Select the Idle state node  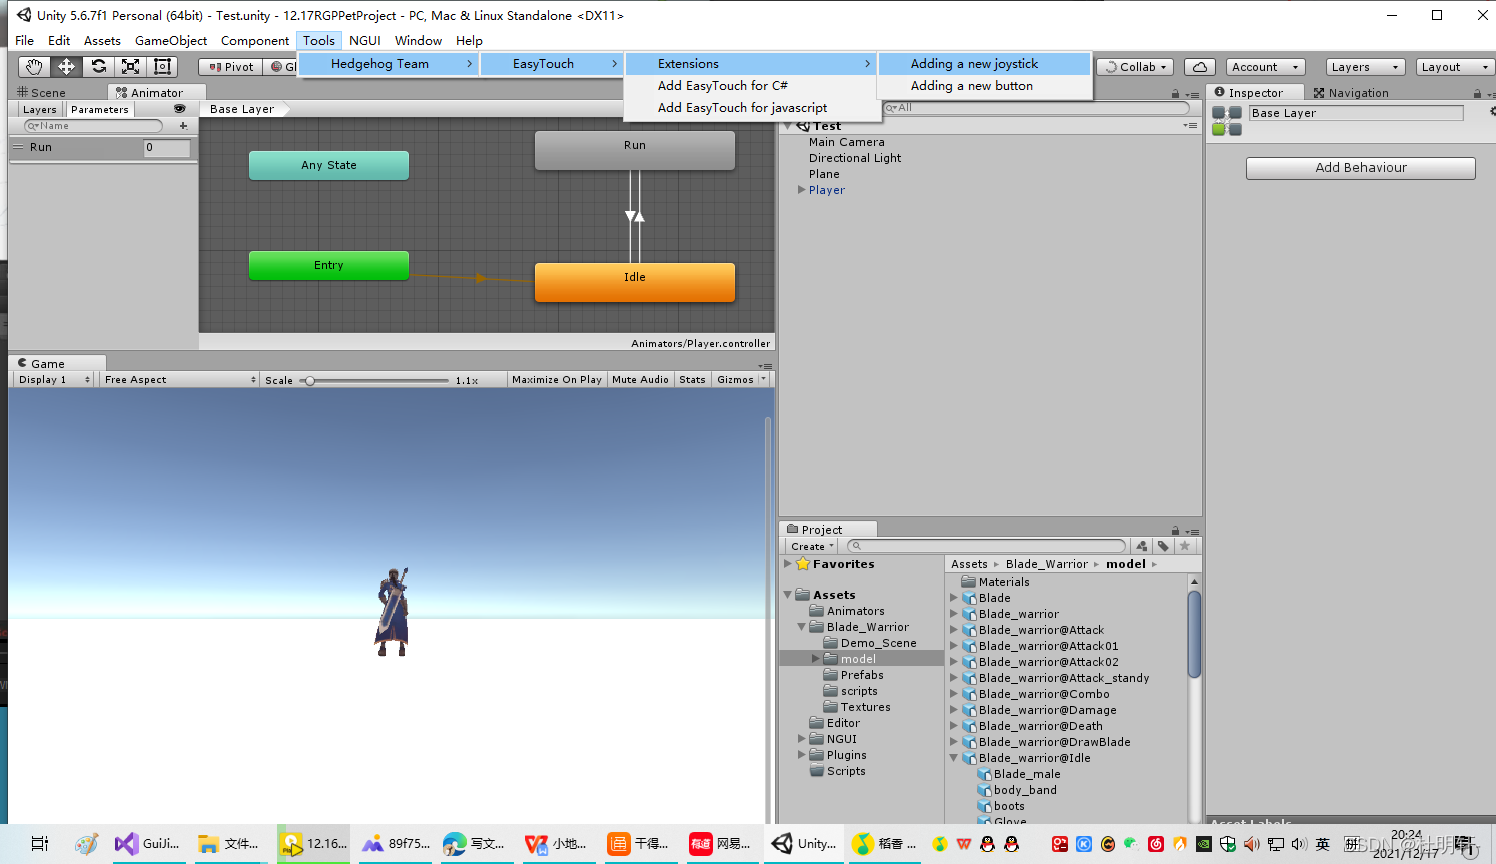[x=635, y=282]
